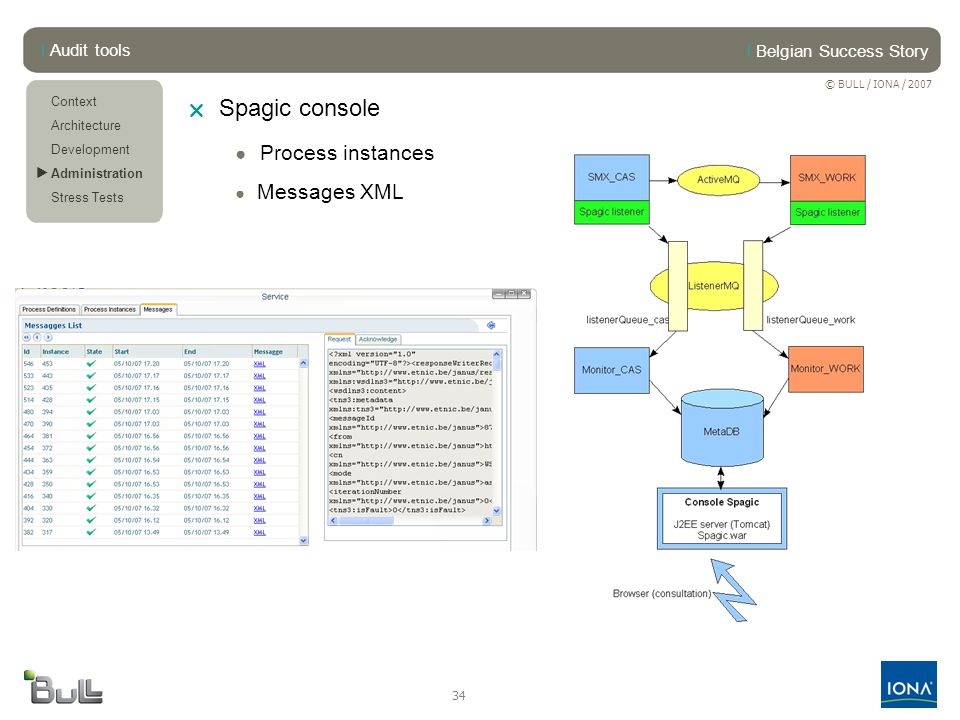Open XML link for message 444
The width and height of the screenshot is (960, 720).
click(260, 460)
